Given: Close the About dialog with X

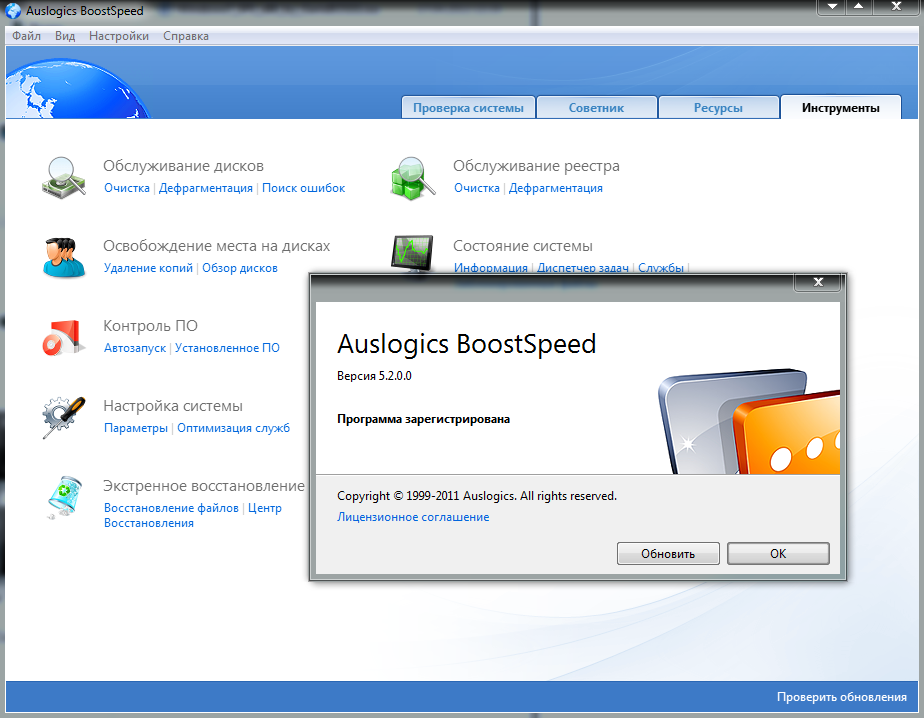Looking at the screenshot, I should tap(819, 282).
